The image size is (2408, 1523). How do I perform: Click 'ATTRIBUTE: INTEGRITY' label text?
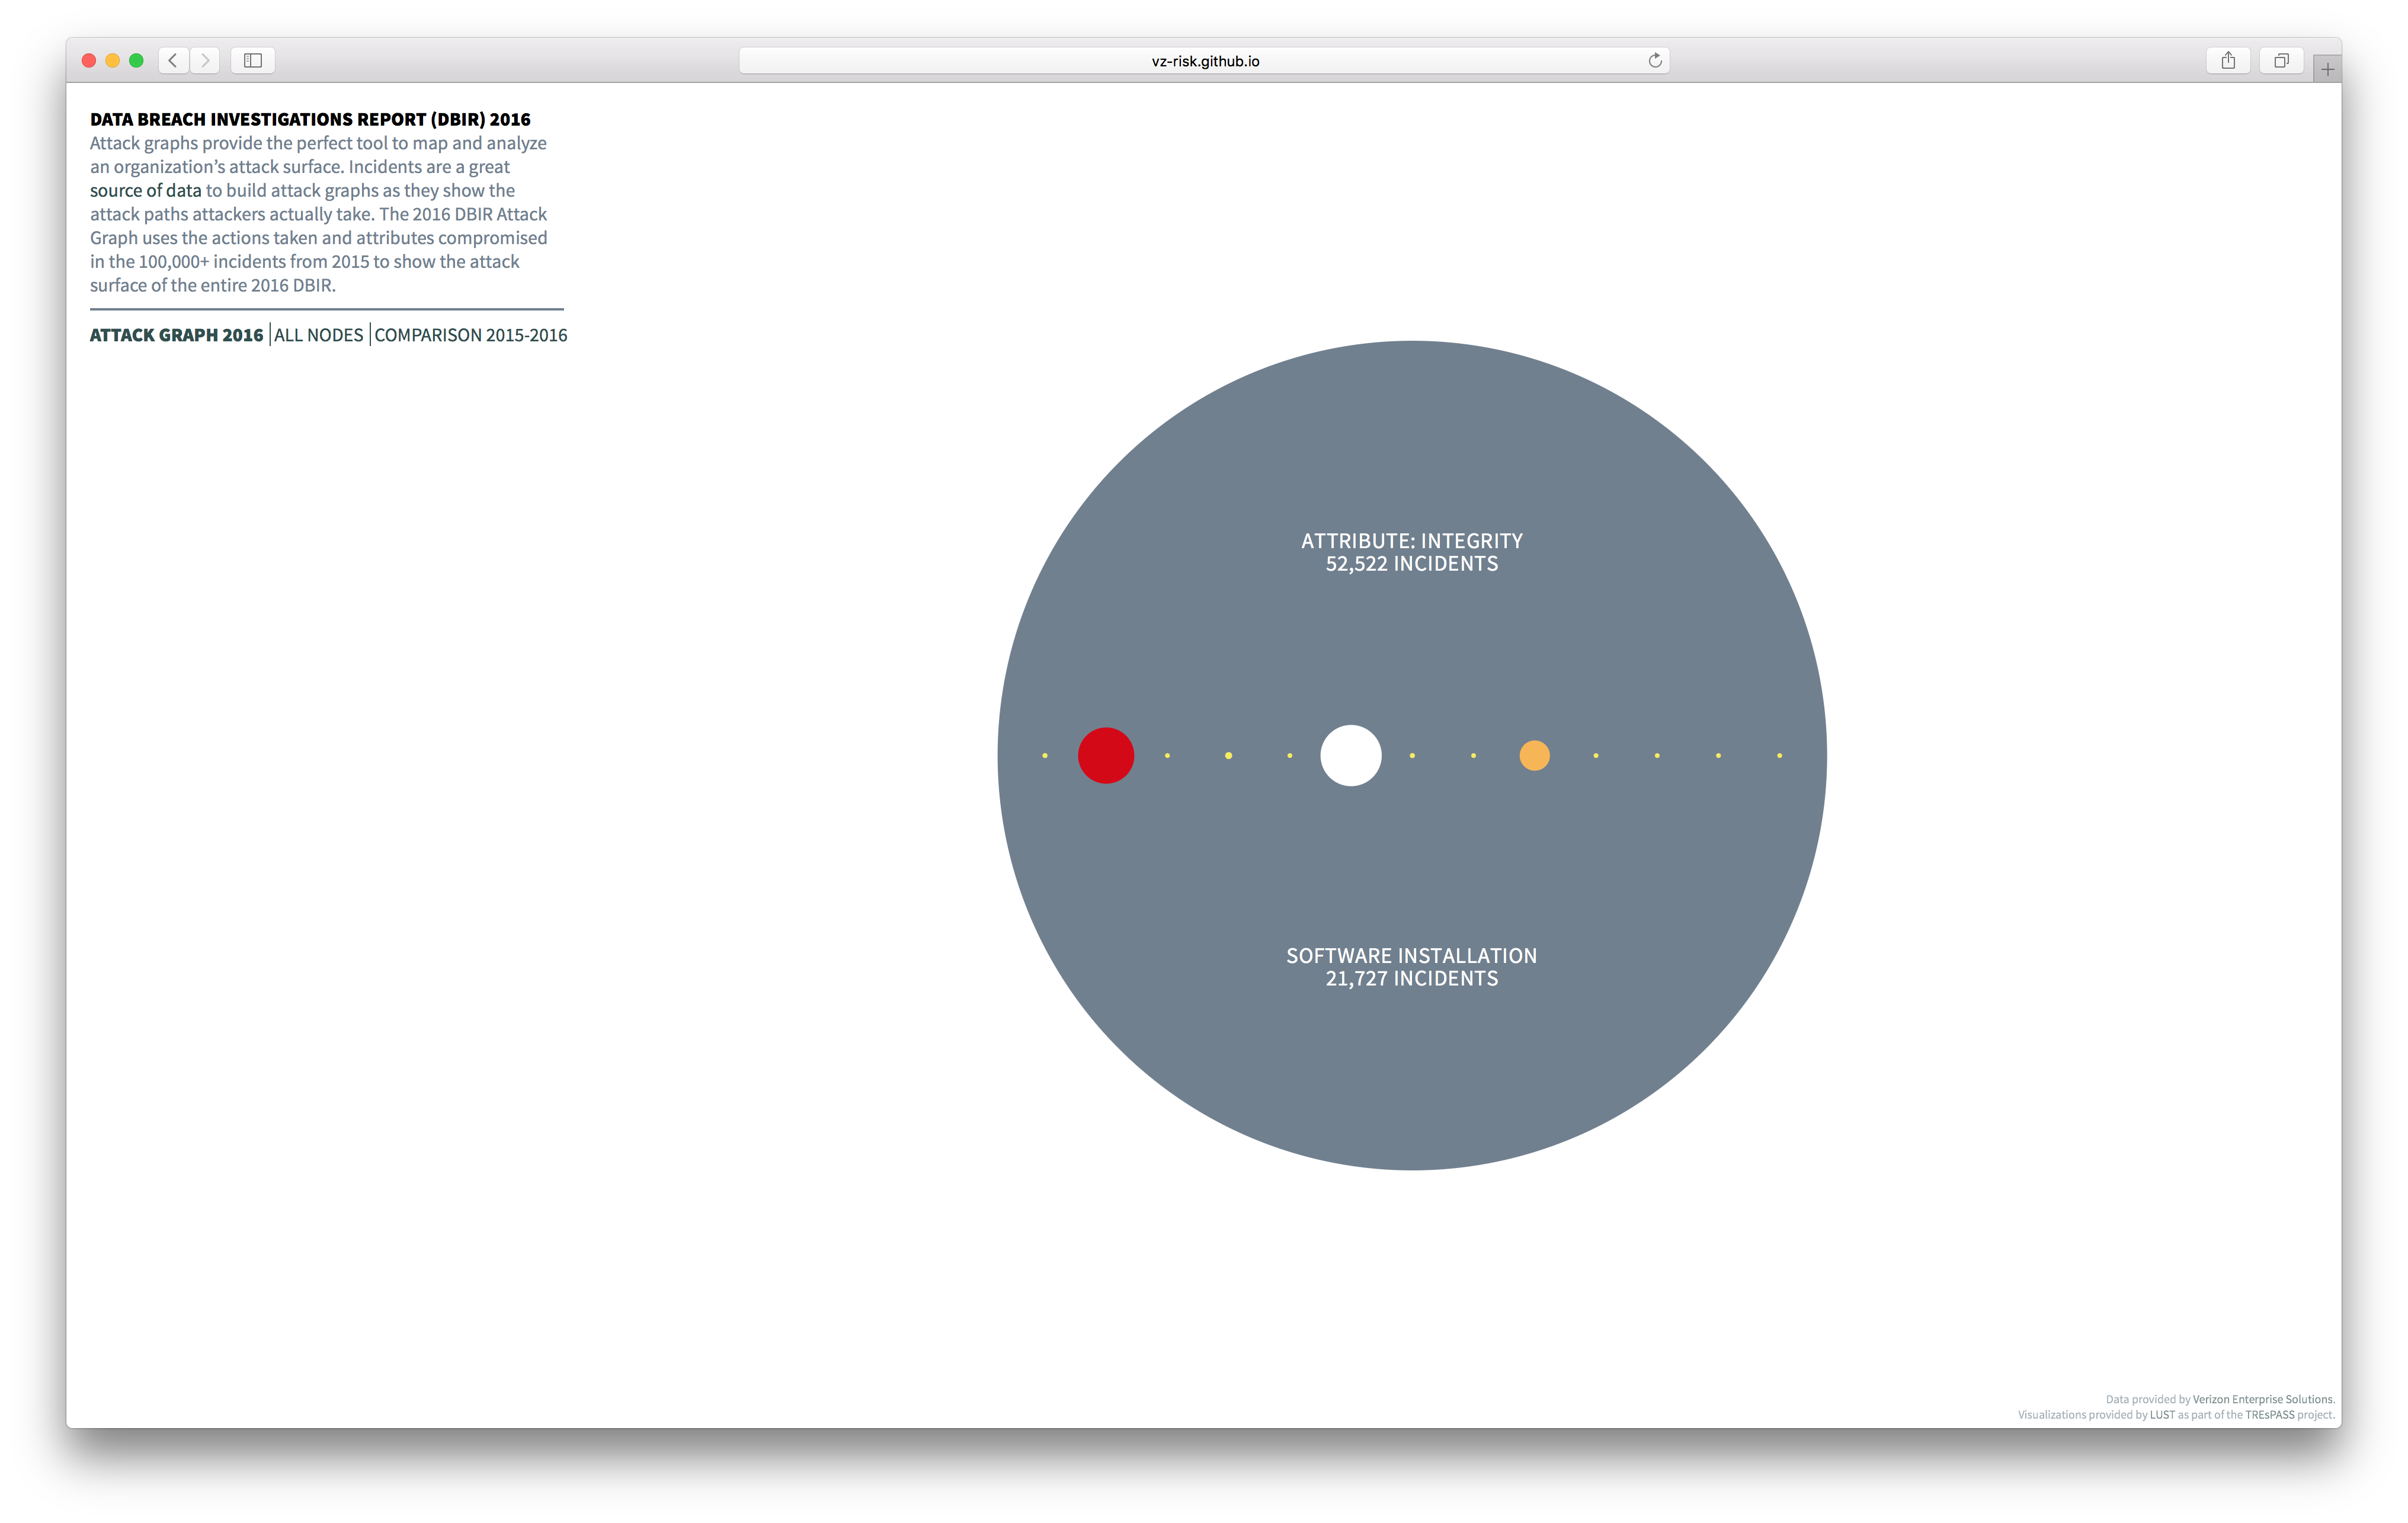pyautogui.click(x=1412, y=541)
